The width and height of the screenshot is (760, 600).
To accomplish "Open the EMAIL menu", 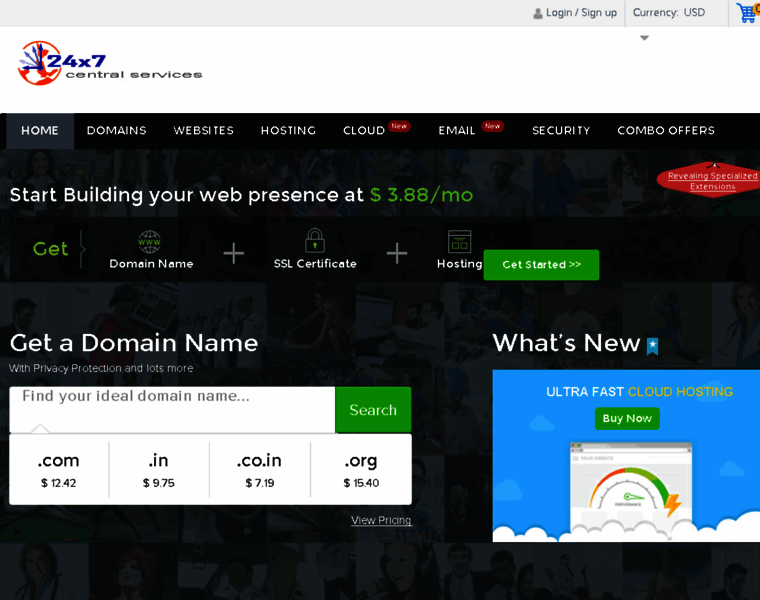I will tap(457, 130).
